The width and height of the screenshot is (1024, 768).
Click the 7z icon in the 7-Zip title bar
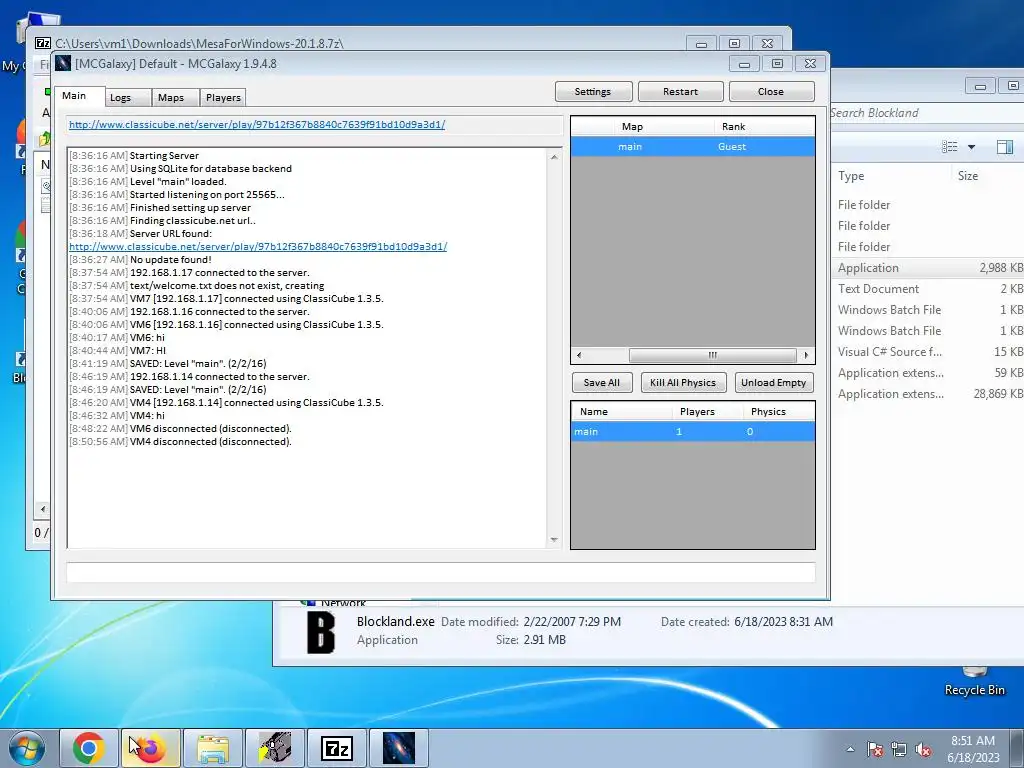coord(43,43)
